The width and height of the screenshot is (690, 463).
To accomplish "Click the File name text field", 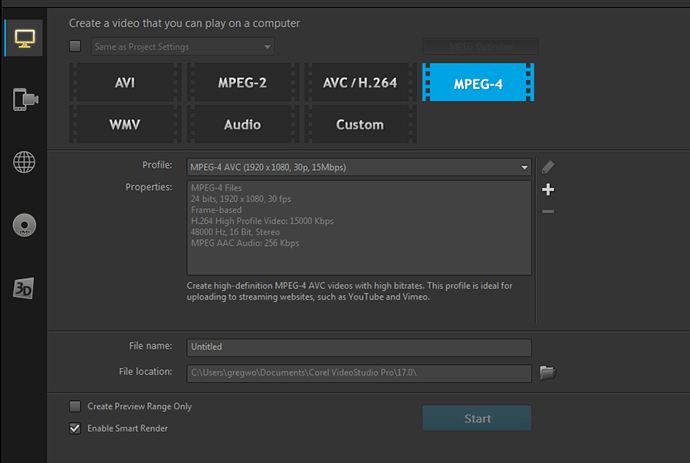I will click(358, 347).
